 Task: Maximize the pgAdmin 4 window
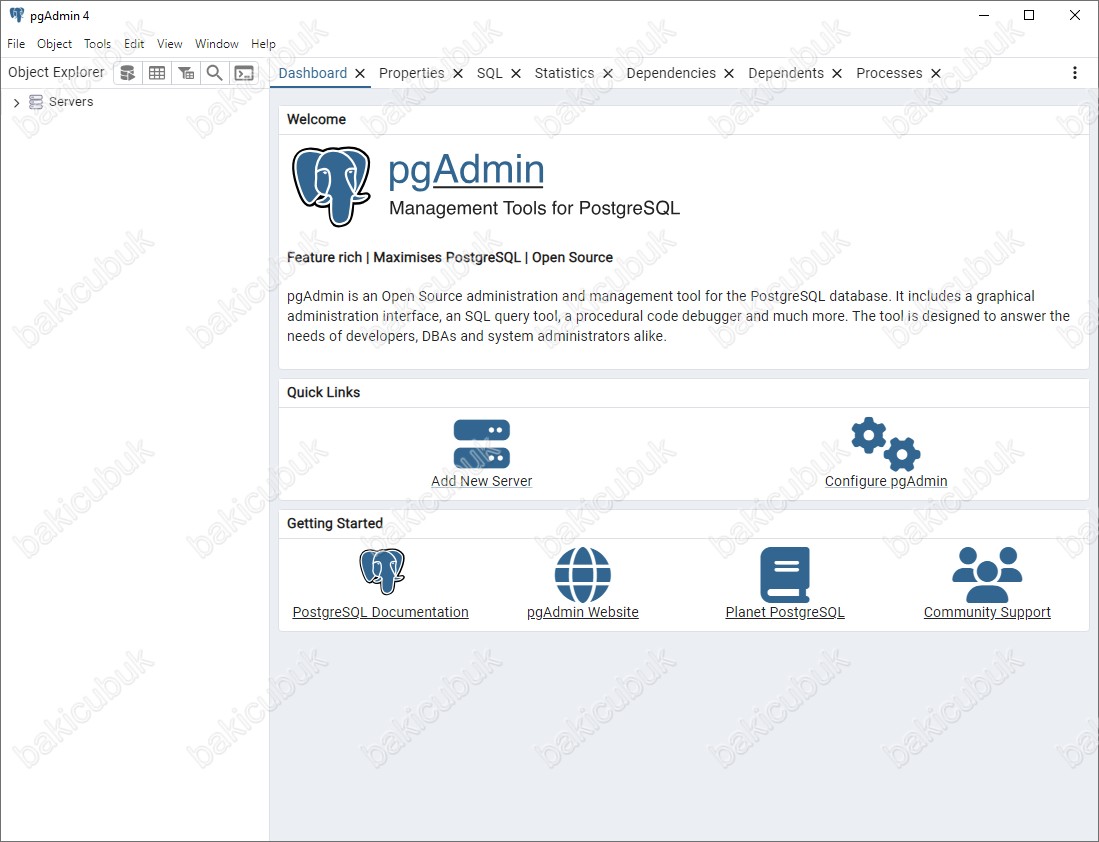[1029, 15]
